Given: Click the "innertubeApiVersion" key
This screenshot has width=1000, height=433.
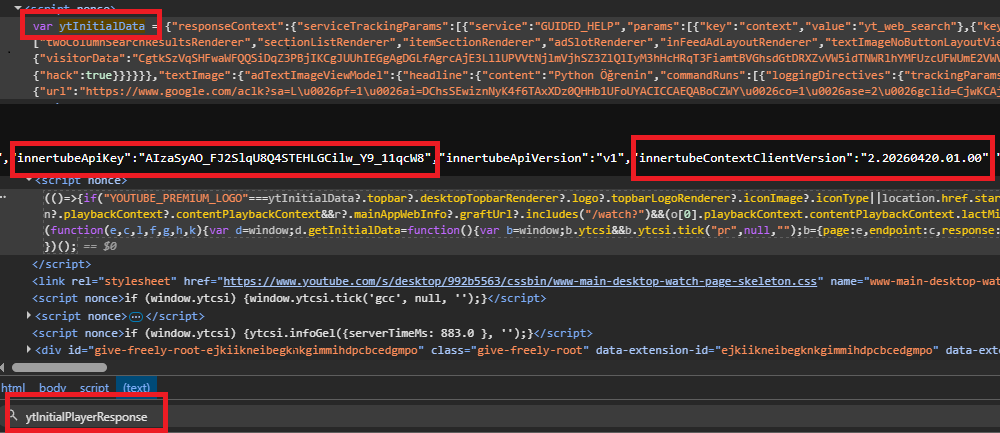Looking at the screenshot, I should (512, 158).
